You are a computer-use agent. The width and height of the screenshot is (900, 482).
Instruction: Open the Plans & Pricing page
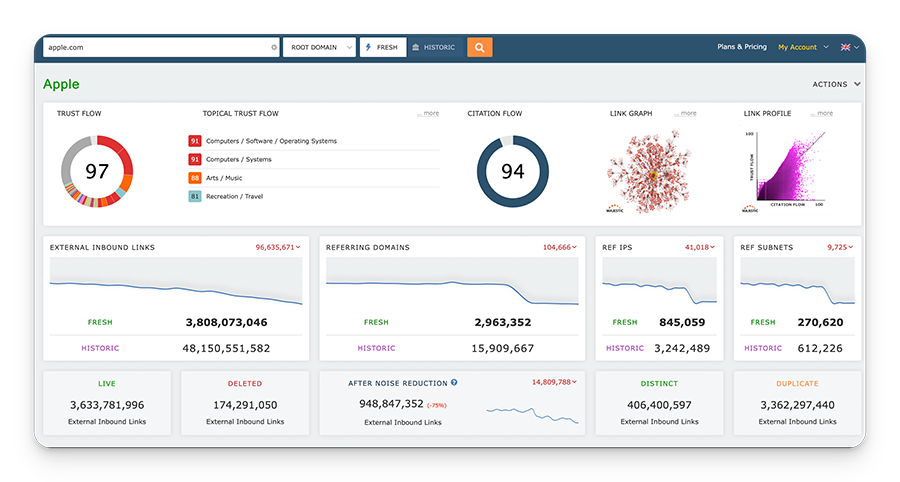tap(742, 47)
